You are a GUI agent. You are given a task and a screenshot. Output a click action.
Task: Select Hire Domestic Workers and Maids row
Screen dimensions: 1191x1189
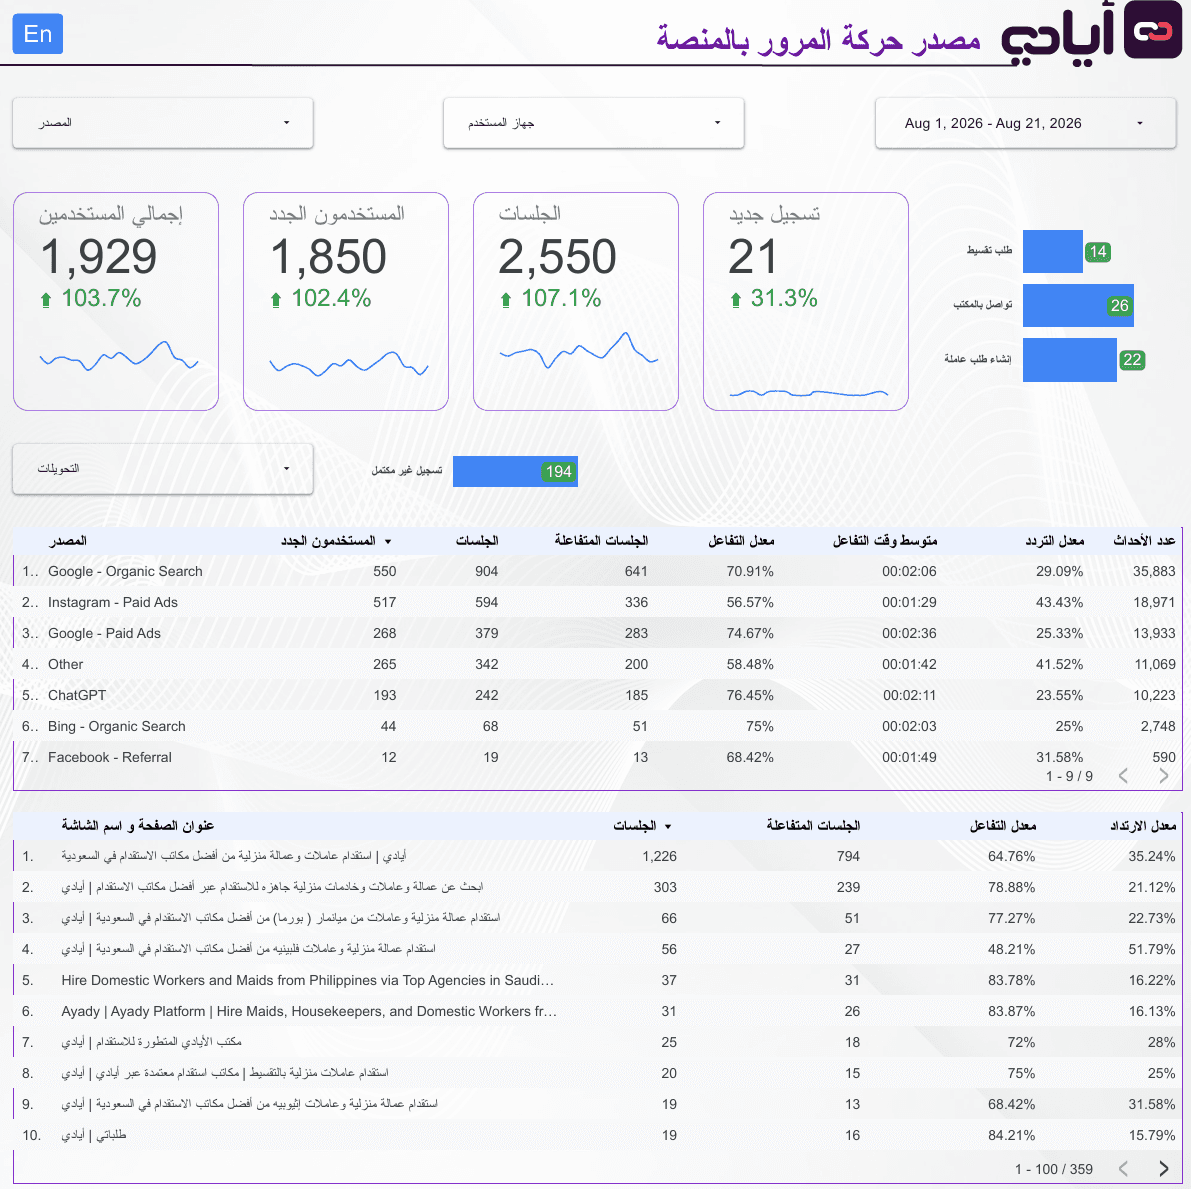(x=597, y=980)
